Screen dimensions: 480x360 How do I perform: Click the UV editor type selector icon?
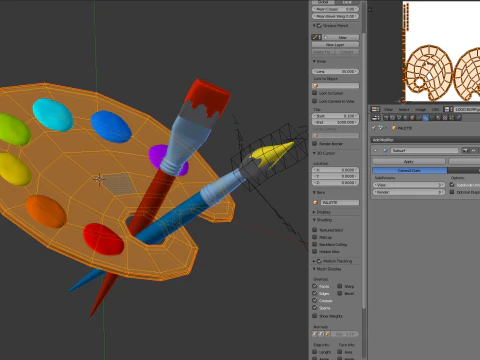click(x=375, y=109)
